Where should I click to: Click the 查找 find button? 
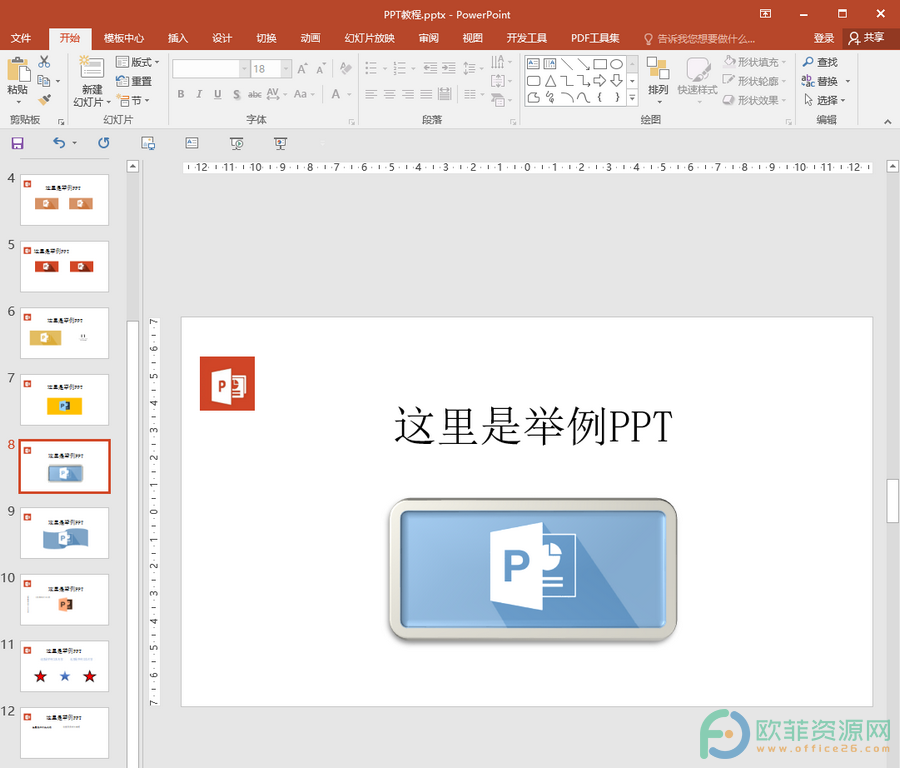(820, 62)
